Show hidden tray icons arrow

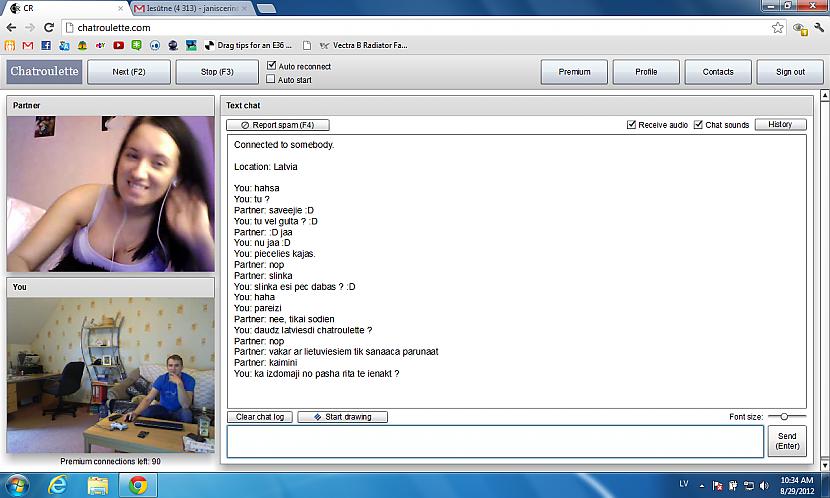(x=702, y=486)
